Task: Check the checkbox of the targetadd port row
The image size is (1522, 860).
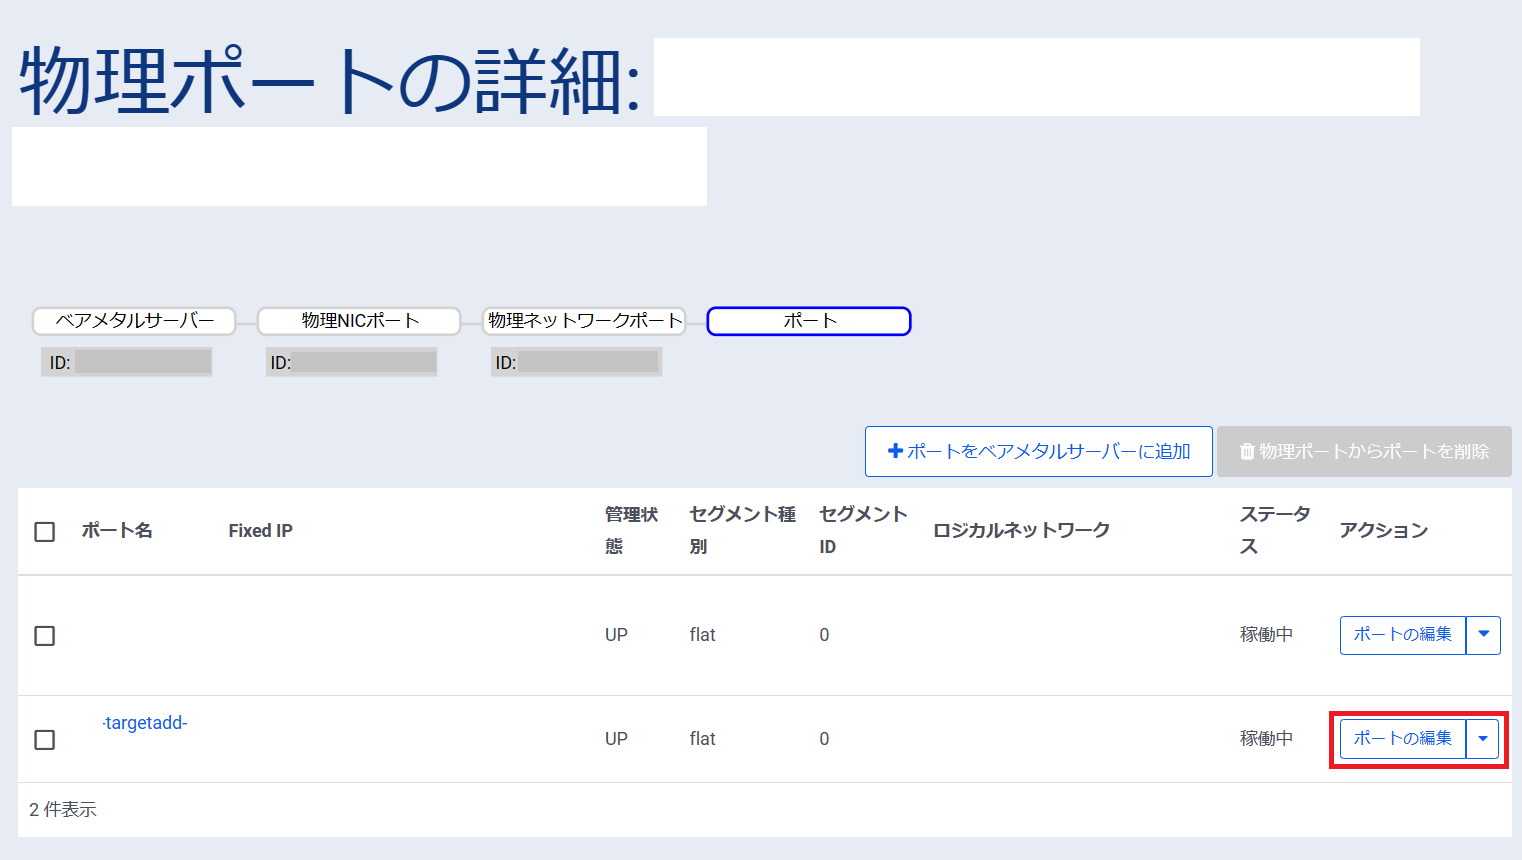Action: pos(44,739)
